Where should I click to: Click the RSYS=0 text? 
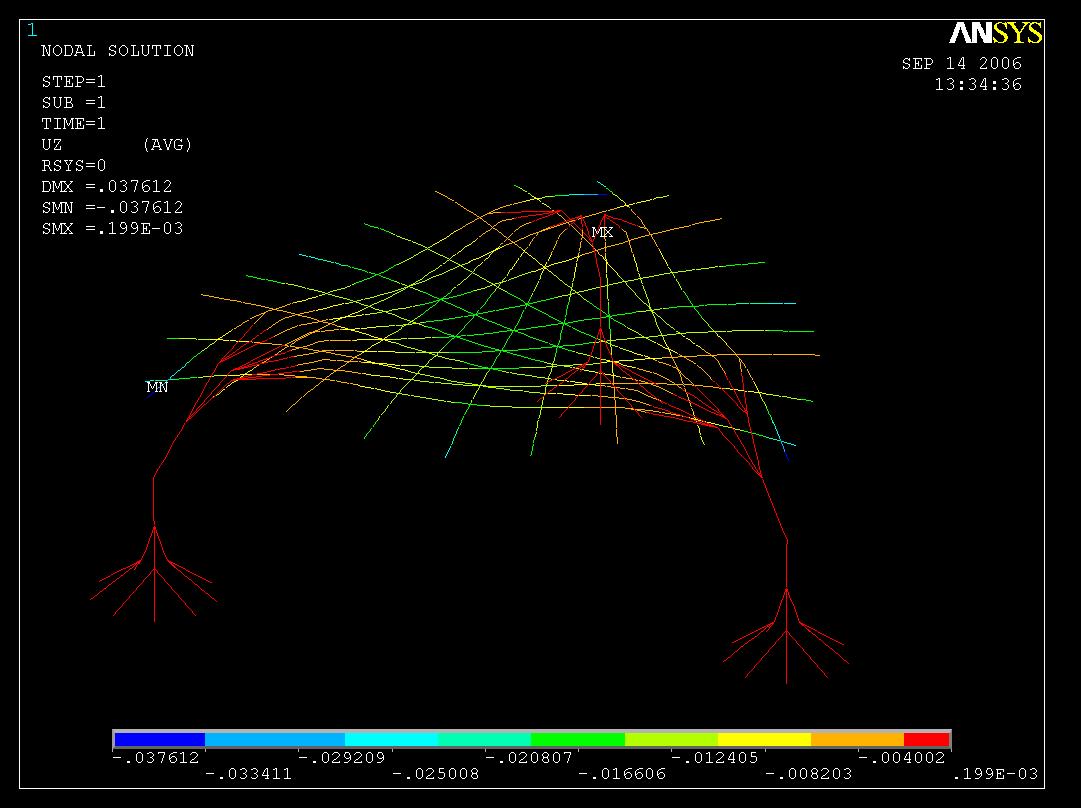74,165
